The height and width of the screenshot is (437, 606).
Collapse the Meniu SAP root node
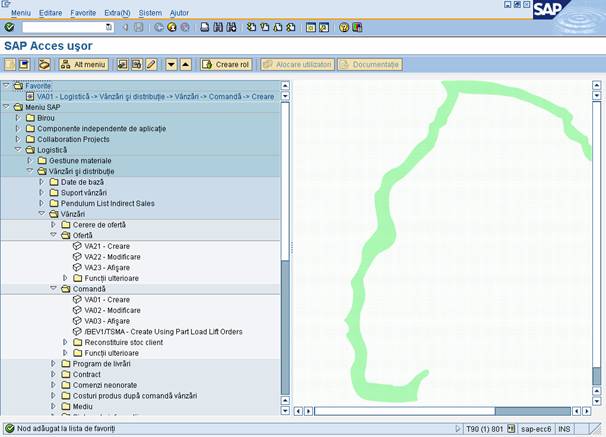(6, 107)
